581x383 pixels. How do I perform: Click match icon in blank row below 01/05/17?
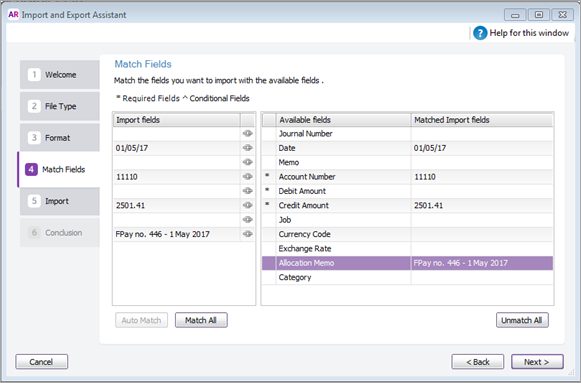tap(248, 162)
